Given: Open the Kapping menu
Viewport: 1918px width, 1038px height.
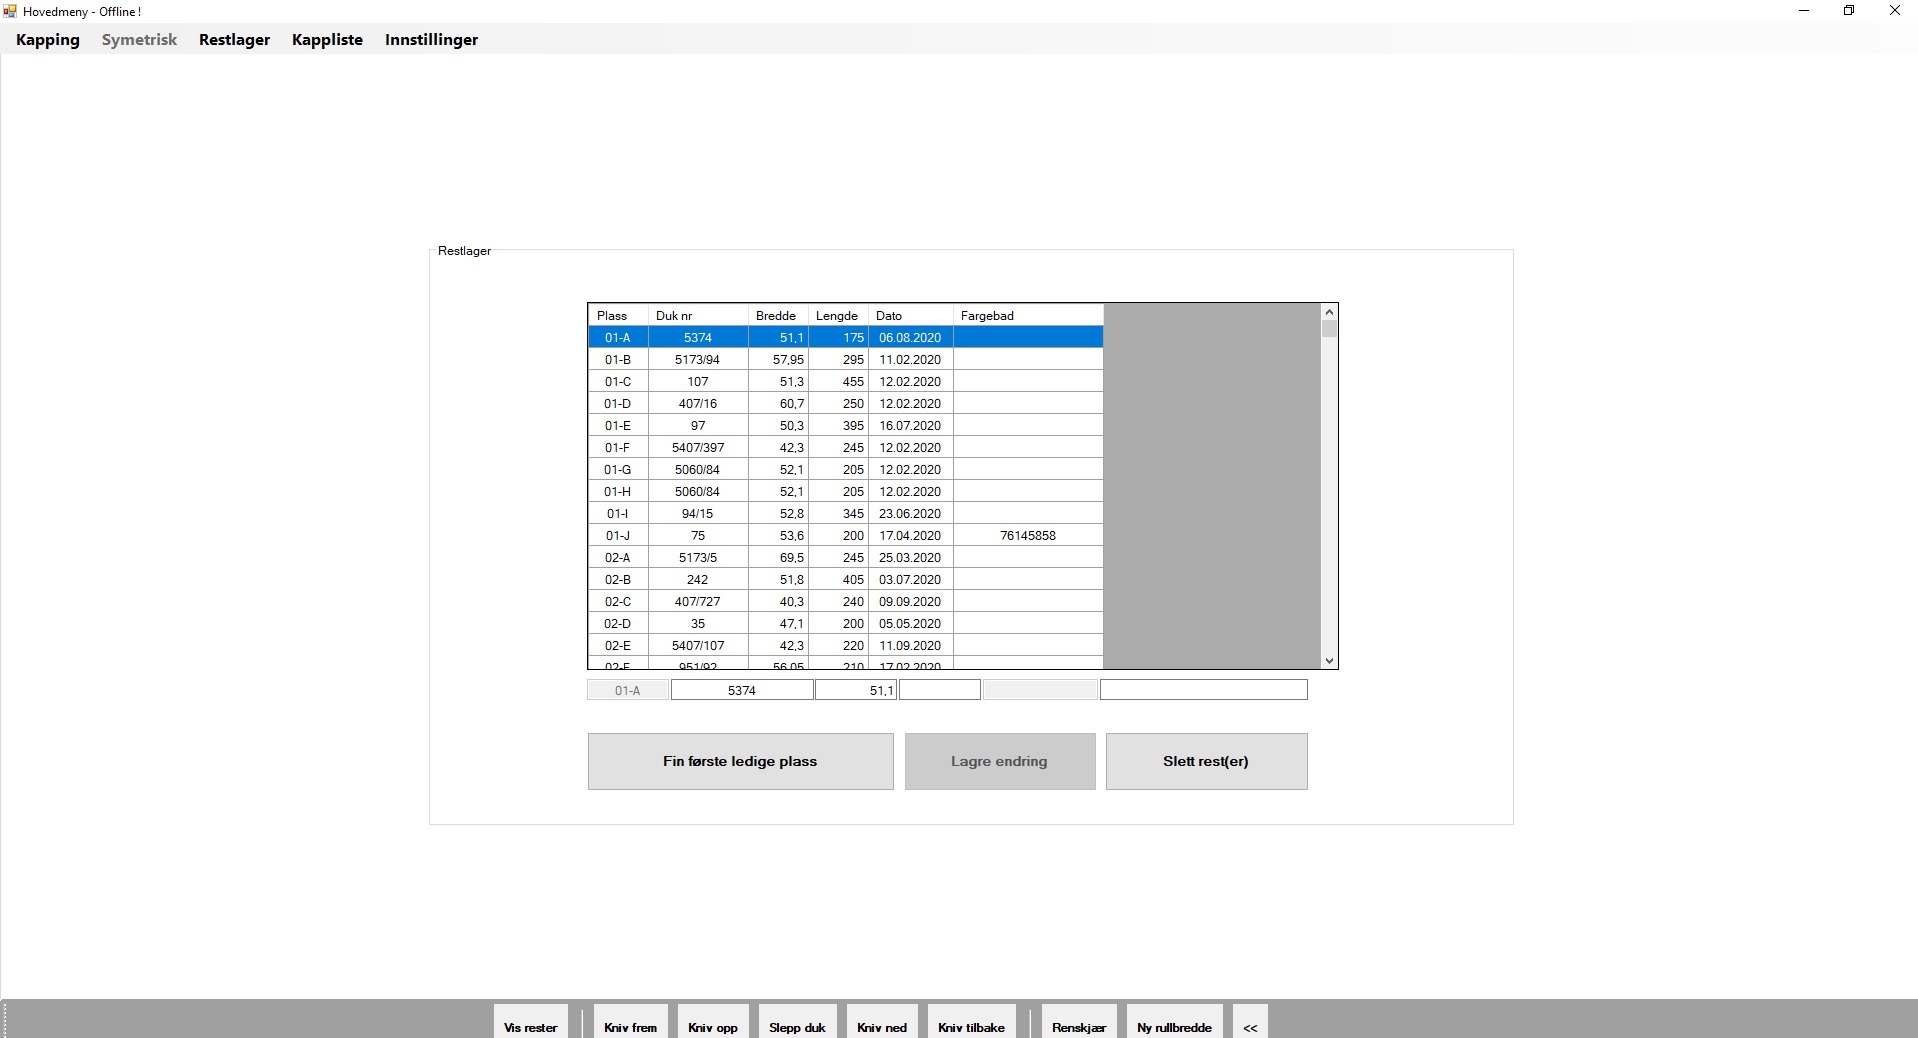Looking at the screenshot, I should tap(48, 40).
